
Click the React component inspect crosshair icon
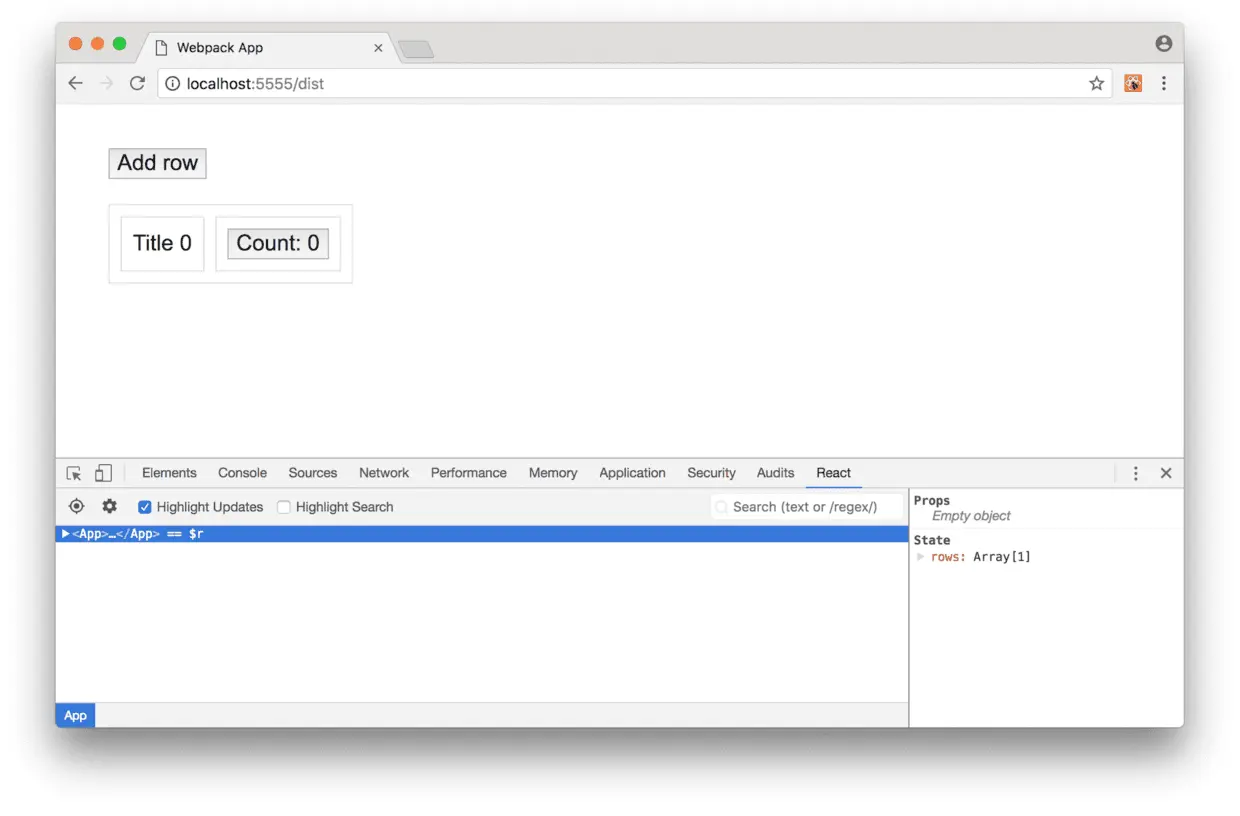(x=76, y=506)
